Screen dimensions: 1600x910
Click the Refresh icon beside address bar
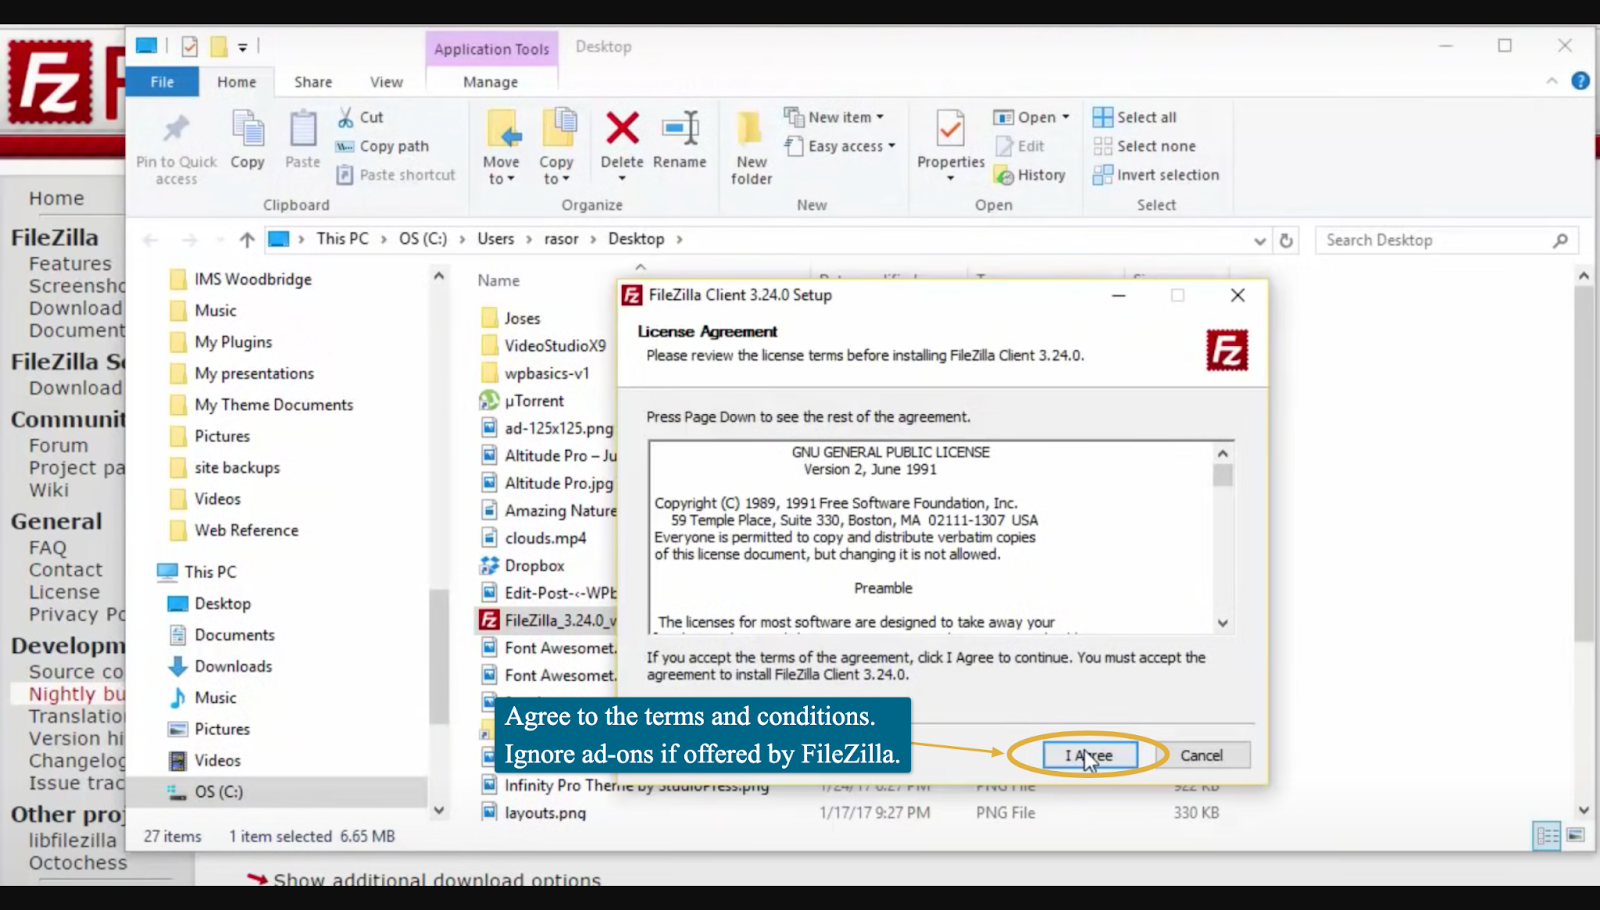[x=1286, y=240]
